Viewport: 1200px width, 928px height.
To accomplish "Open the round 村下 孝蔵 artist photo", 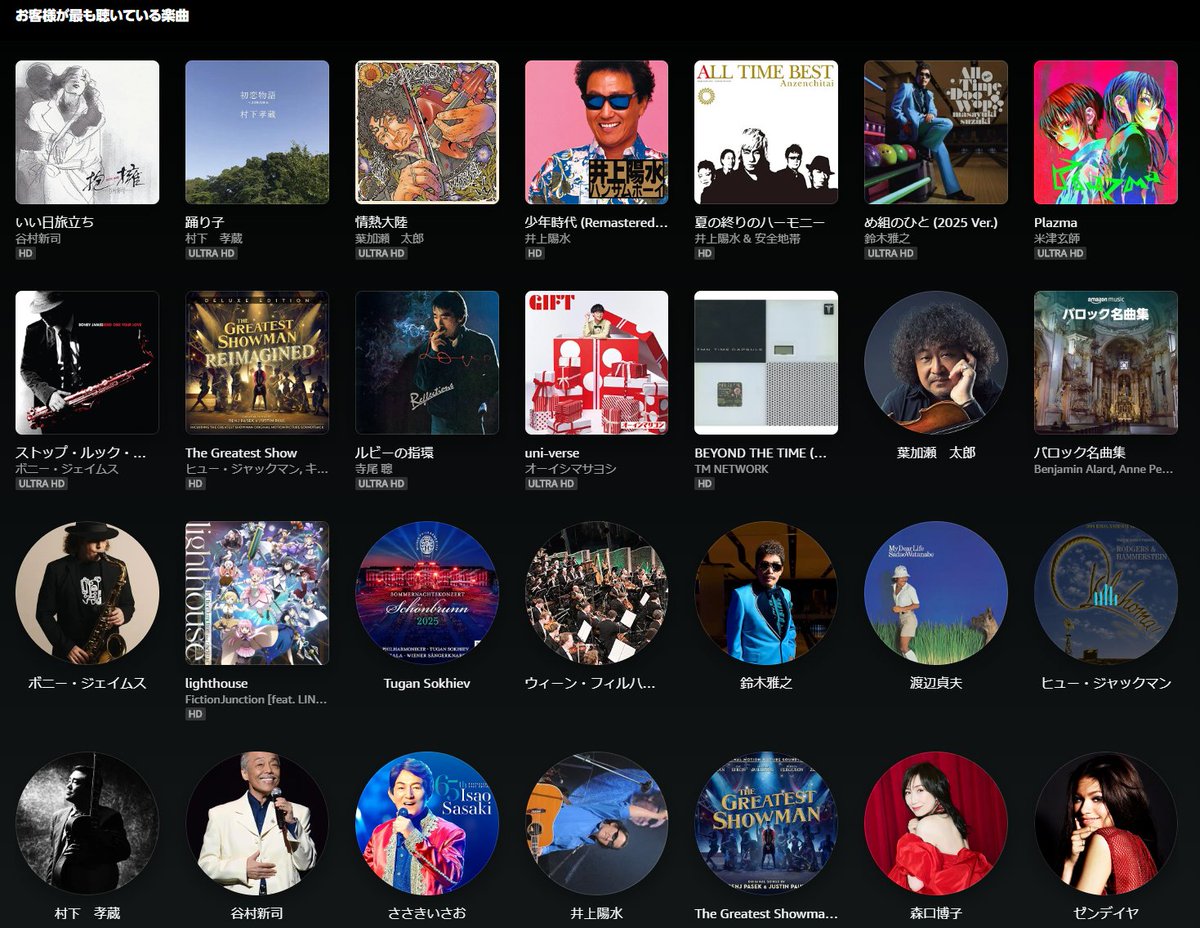I will click(x=87, y=823).
